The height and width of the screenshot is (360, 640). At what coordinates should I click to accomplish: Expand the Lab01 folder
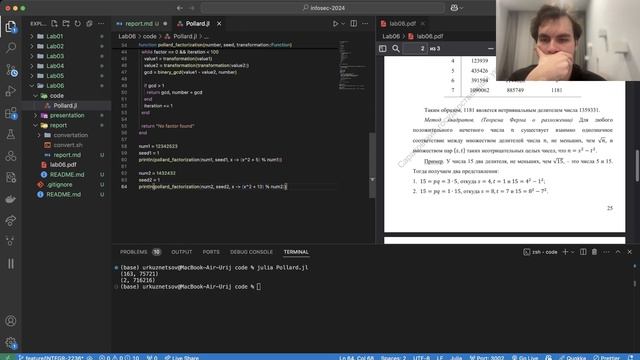32,36
